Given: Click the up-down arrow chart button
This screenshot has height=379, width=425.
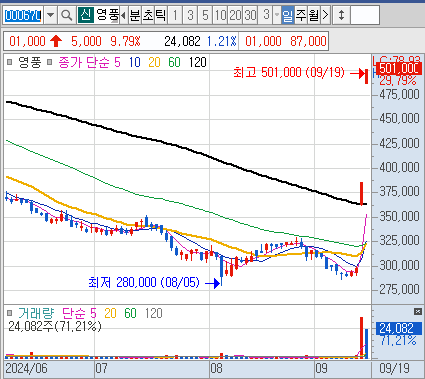Looking at the screenshot, I should 341,15.
